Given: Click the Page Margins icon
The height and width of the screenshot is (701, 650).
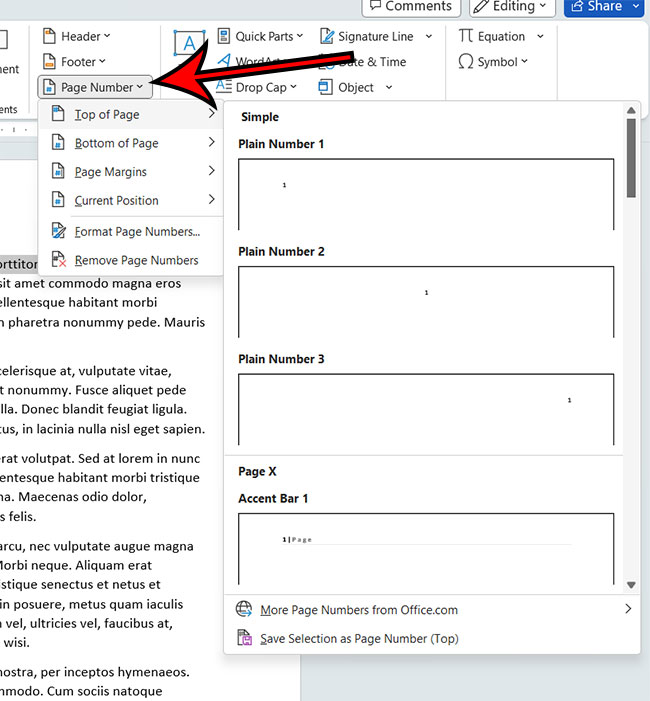Looking at the screenshot, I should (x=58, y=171).
